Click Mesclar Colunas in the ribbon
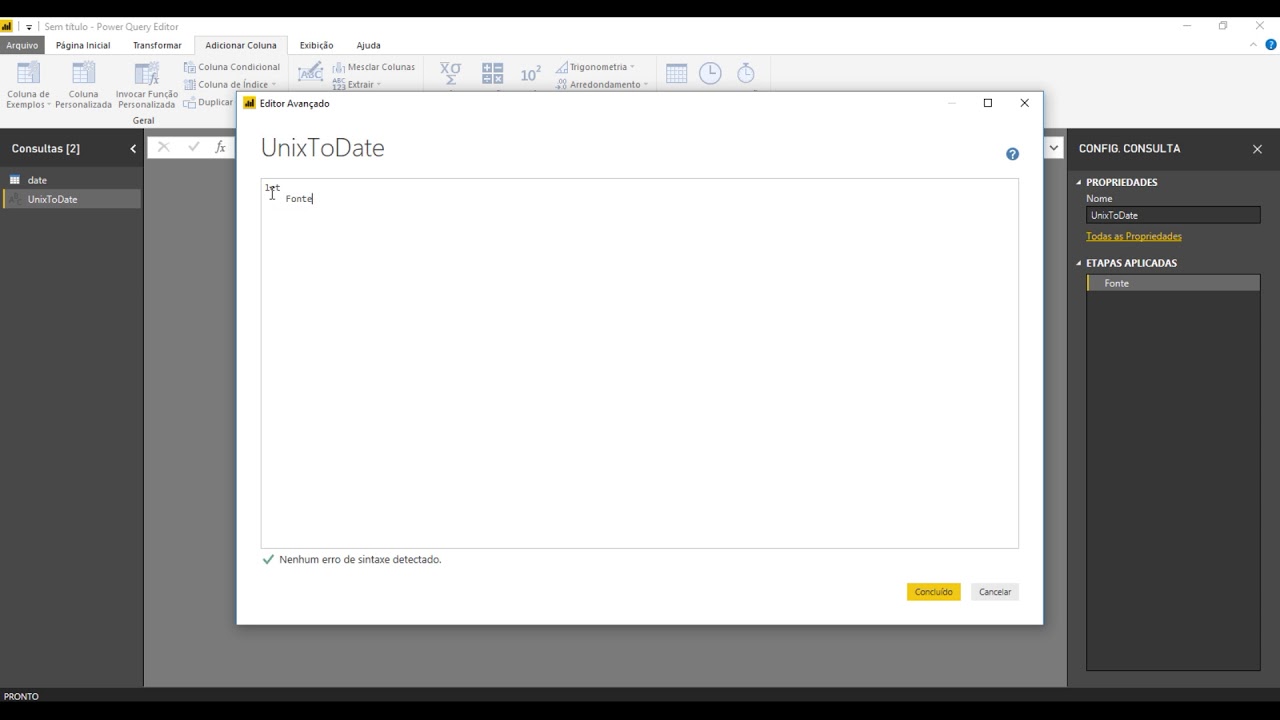Image resolution: width=1280 pixels, height=720 pixels. pos(374,67)
